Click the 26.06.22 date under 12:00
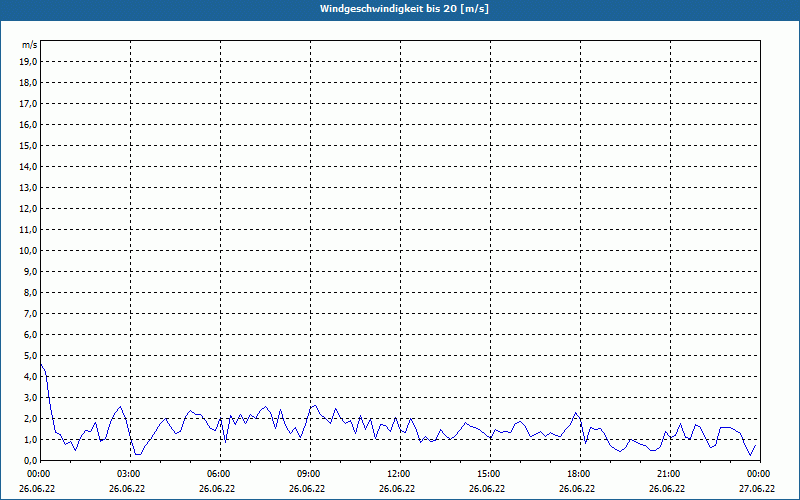The image size is (800, 500). point(397,489)
